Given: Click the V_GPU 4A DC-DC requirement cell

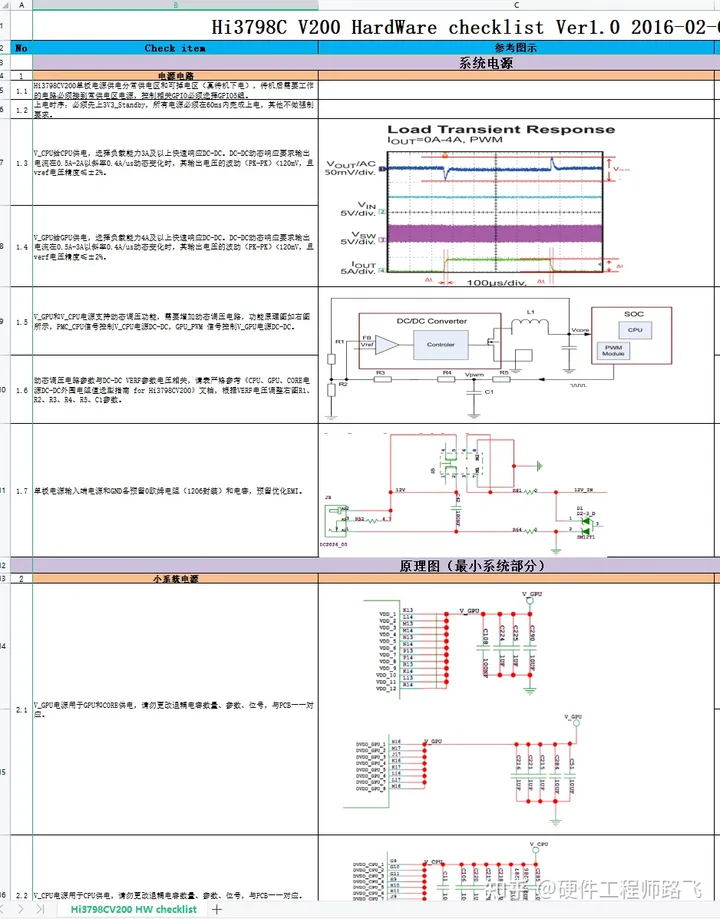Looking at the screenshot, I should (x=175, y=247).
